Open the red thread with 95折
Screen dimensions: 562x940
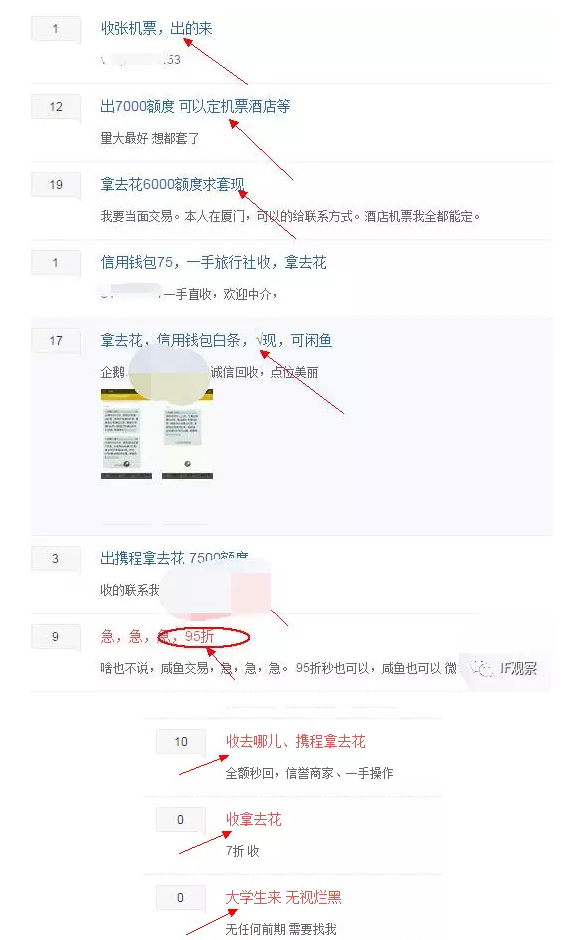(158, 636)
